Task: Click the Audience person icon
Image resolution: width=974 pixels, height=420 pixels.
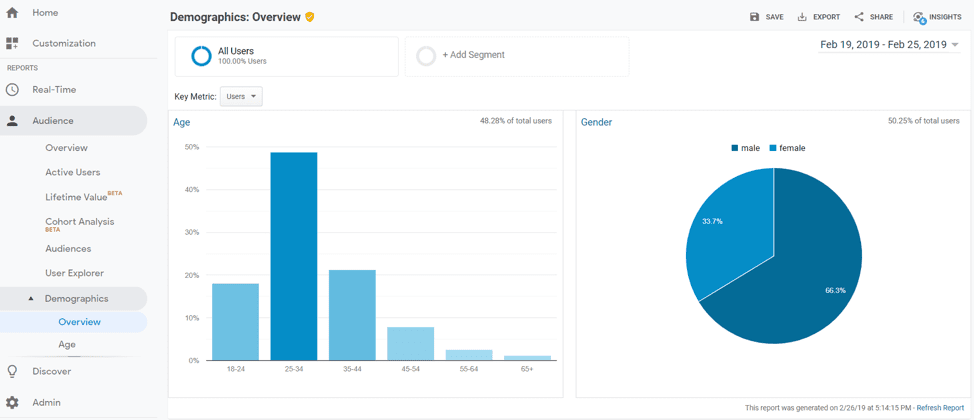Action: tap(12, 121)
